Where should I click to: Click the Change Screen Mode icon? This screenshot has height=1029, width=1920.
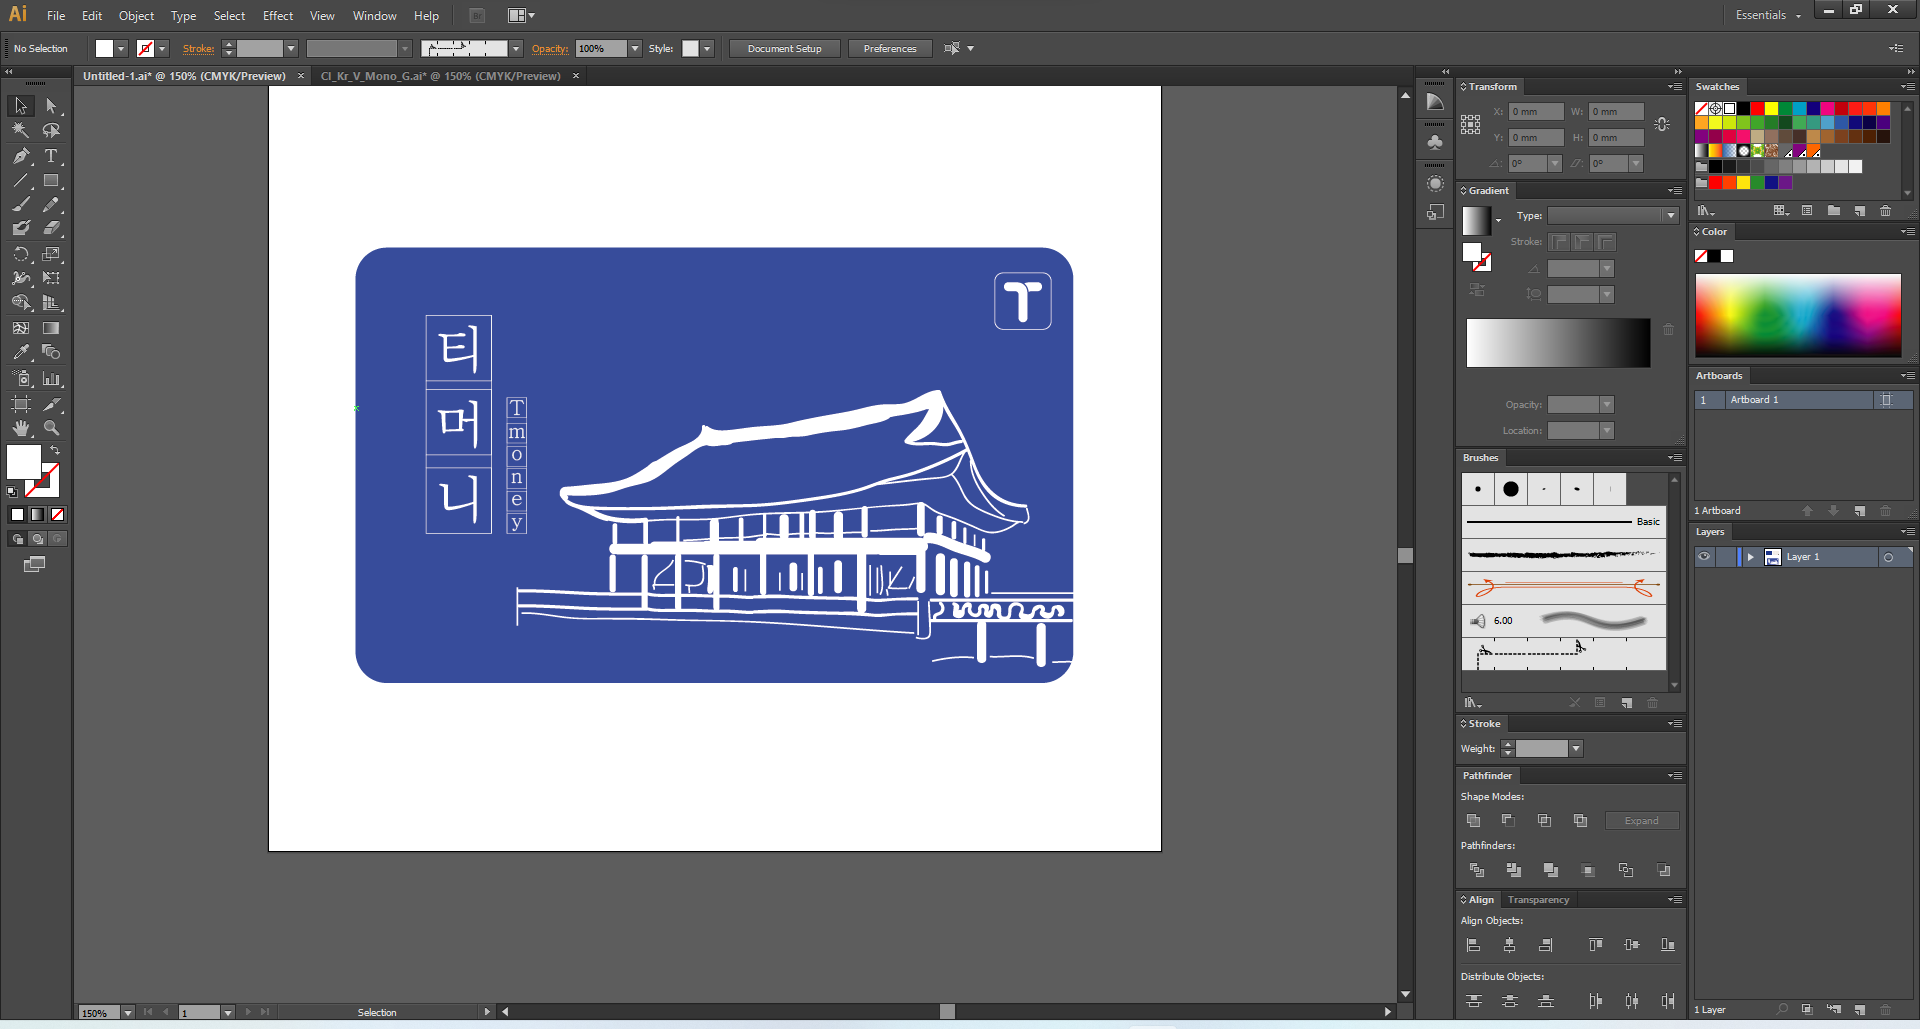(35, 565)
